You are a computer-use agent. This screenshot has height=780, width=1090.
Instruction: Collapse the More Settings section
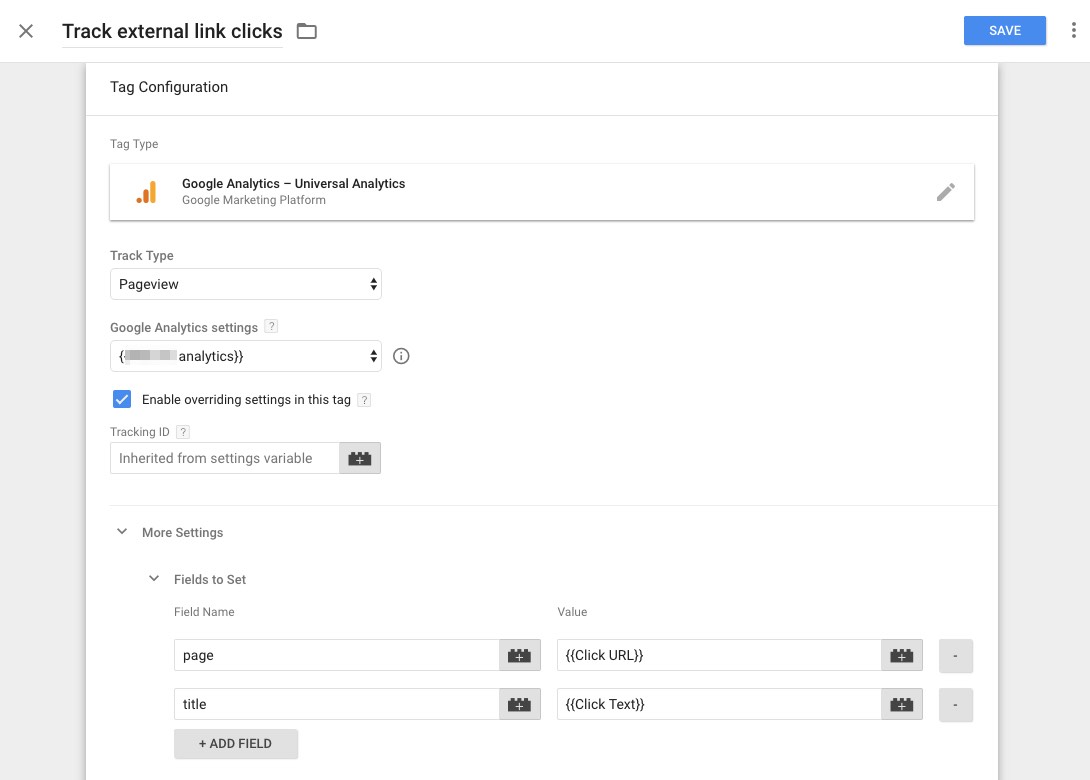pyautogui.click(x=122, y=532)
